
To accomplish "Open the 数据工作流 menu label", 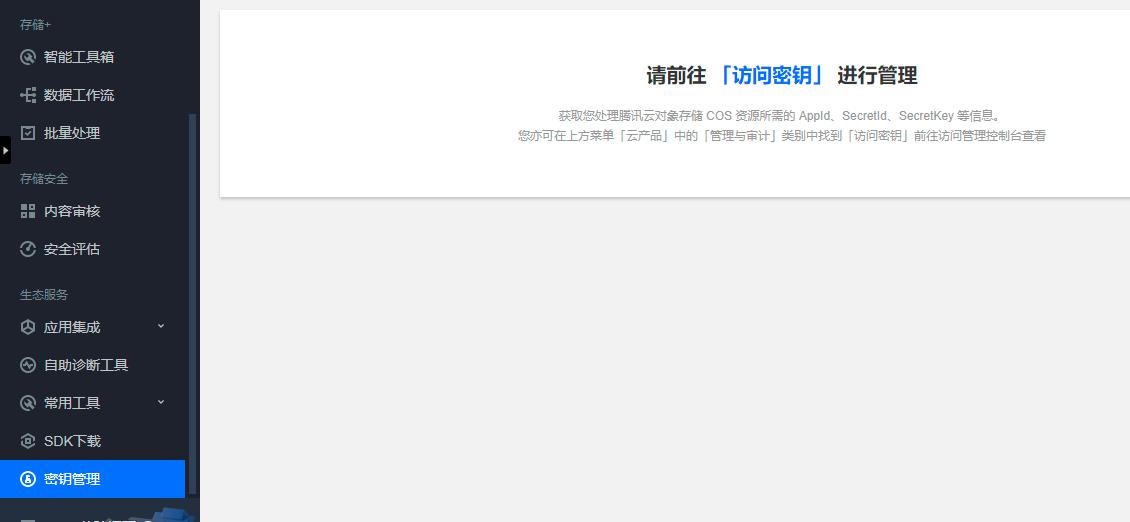I will 79,95.
